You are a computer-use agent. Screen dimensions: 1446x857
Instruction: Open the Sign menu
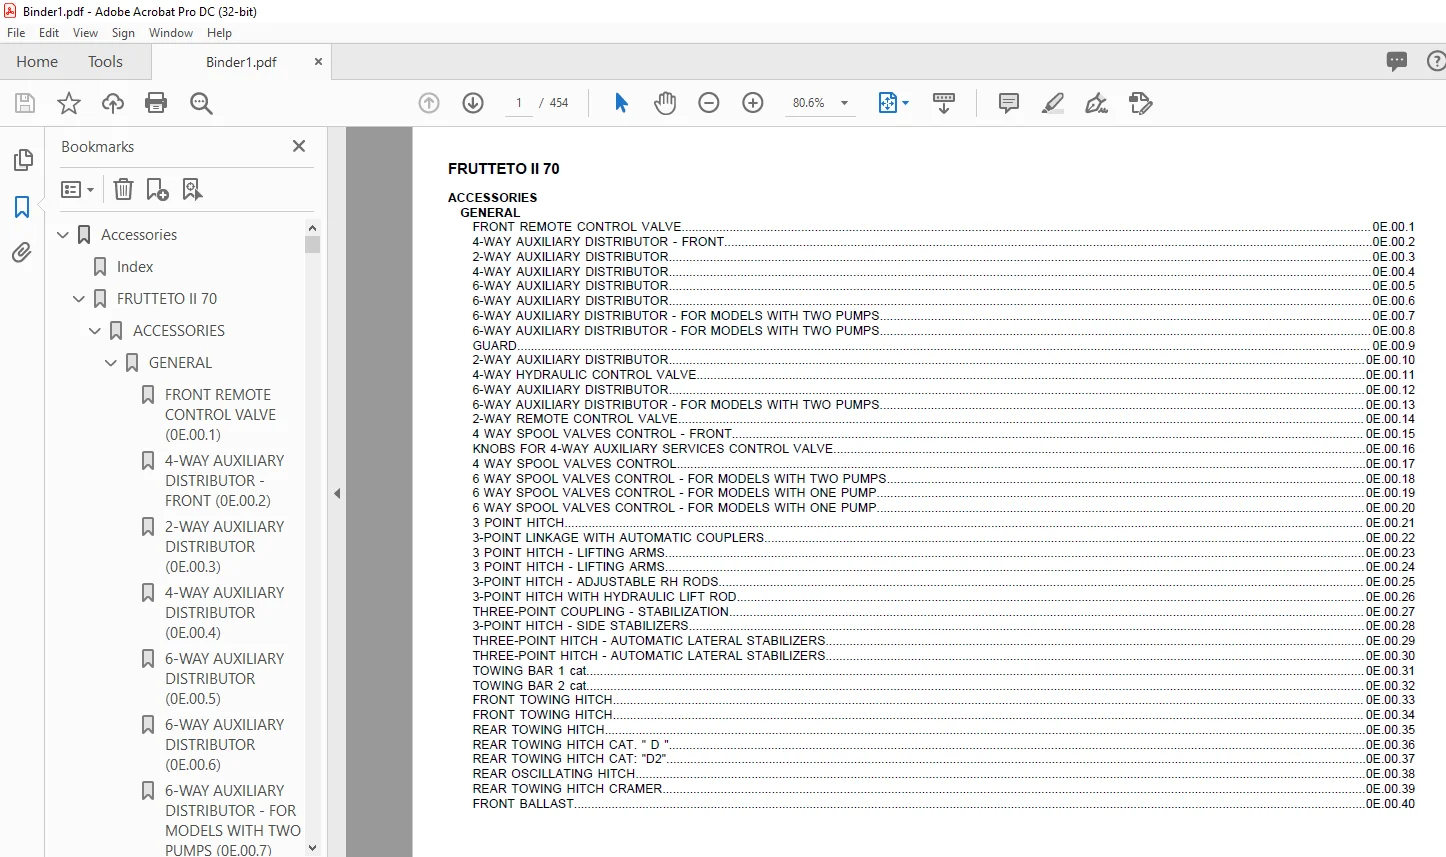coord(123,33)
